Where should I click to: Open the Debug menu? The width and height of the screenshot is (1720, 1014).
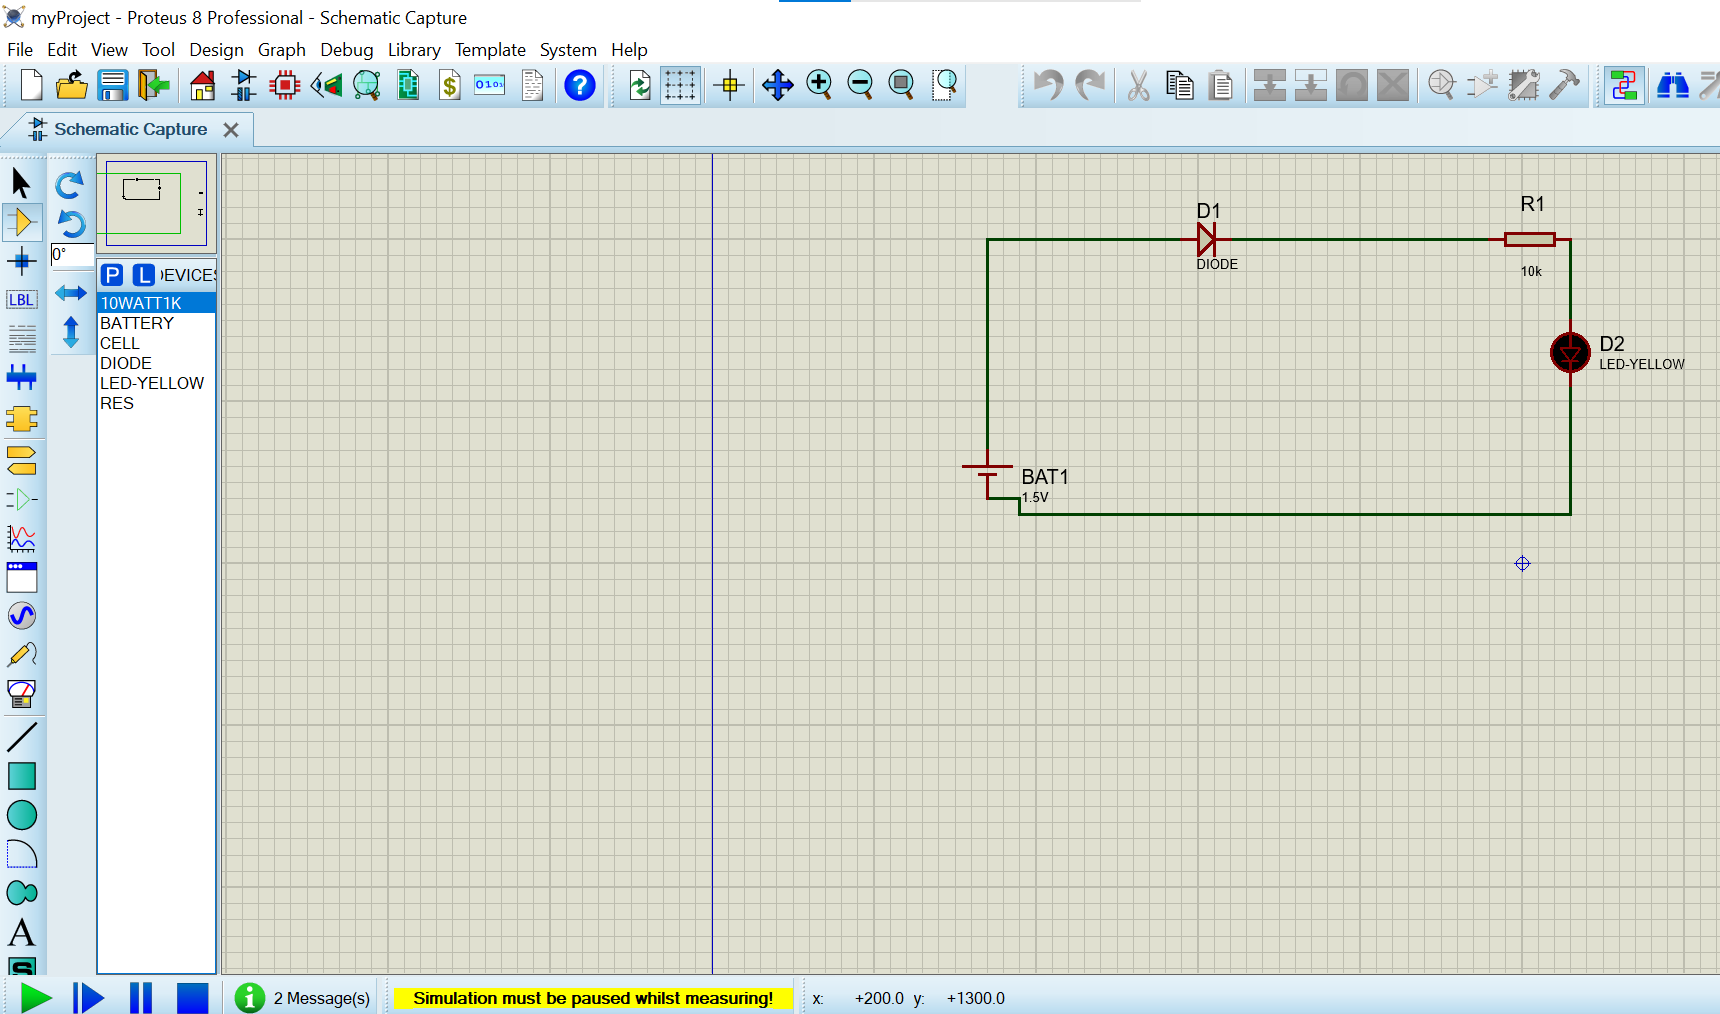[x=346, y=50]
